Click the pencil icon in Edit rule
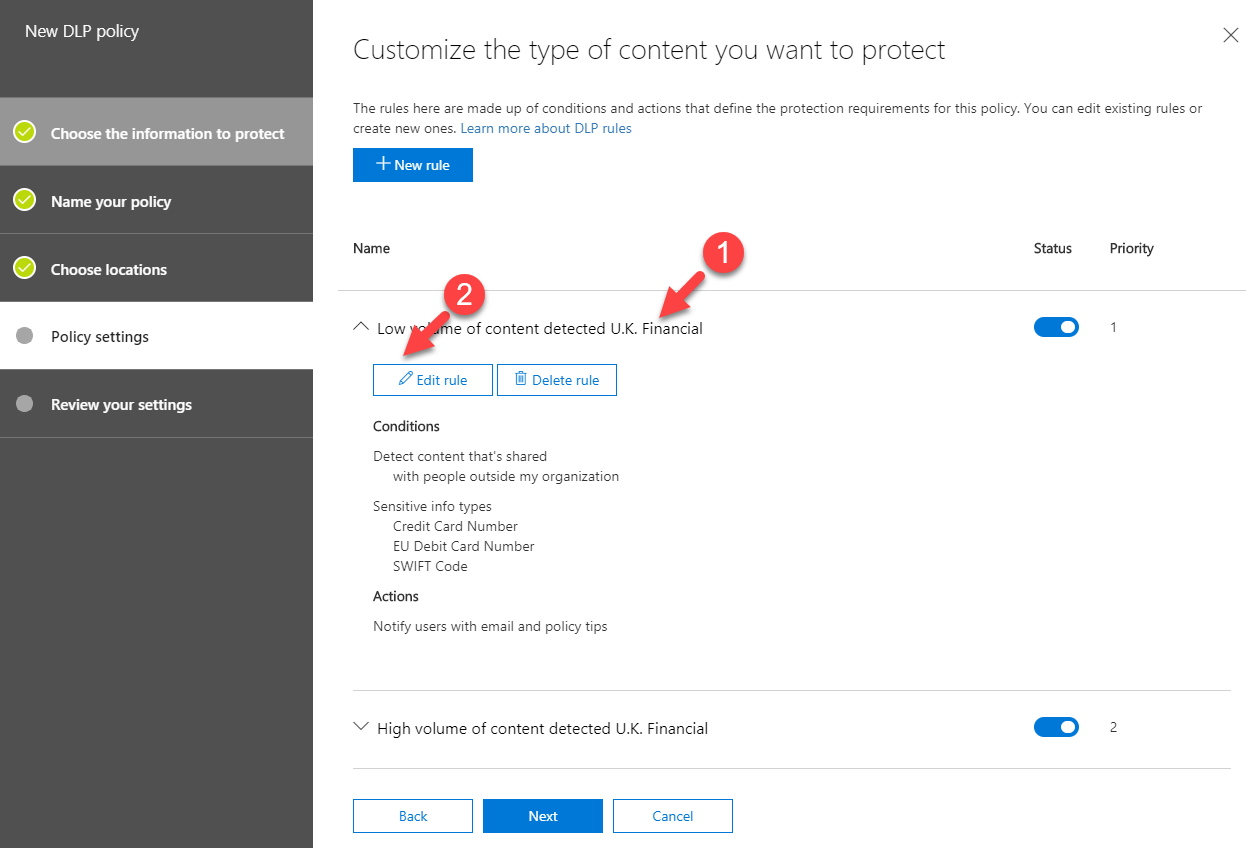The image size is (1248, 848). tap(405, 379)
